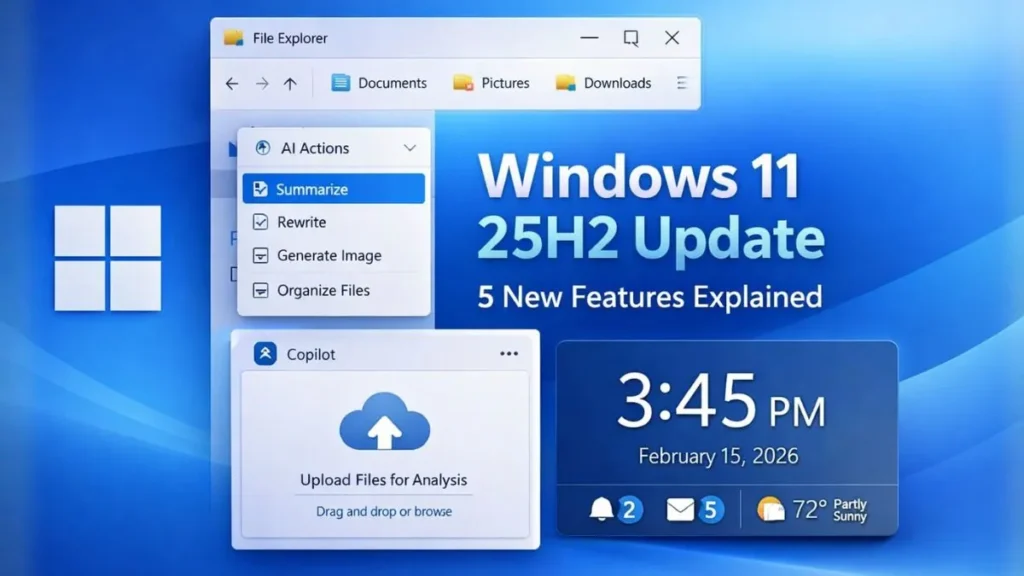This screenshot has height=576, width=1024.
Task: Collapse the AI Actions menu chevron
Action: (x=409, y=147)
